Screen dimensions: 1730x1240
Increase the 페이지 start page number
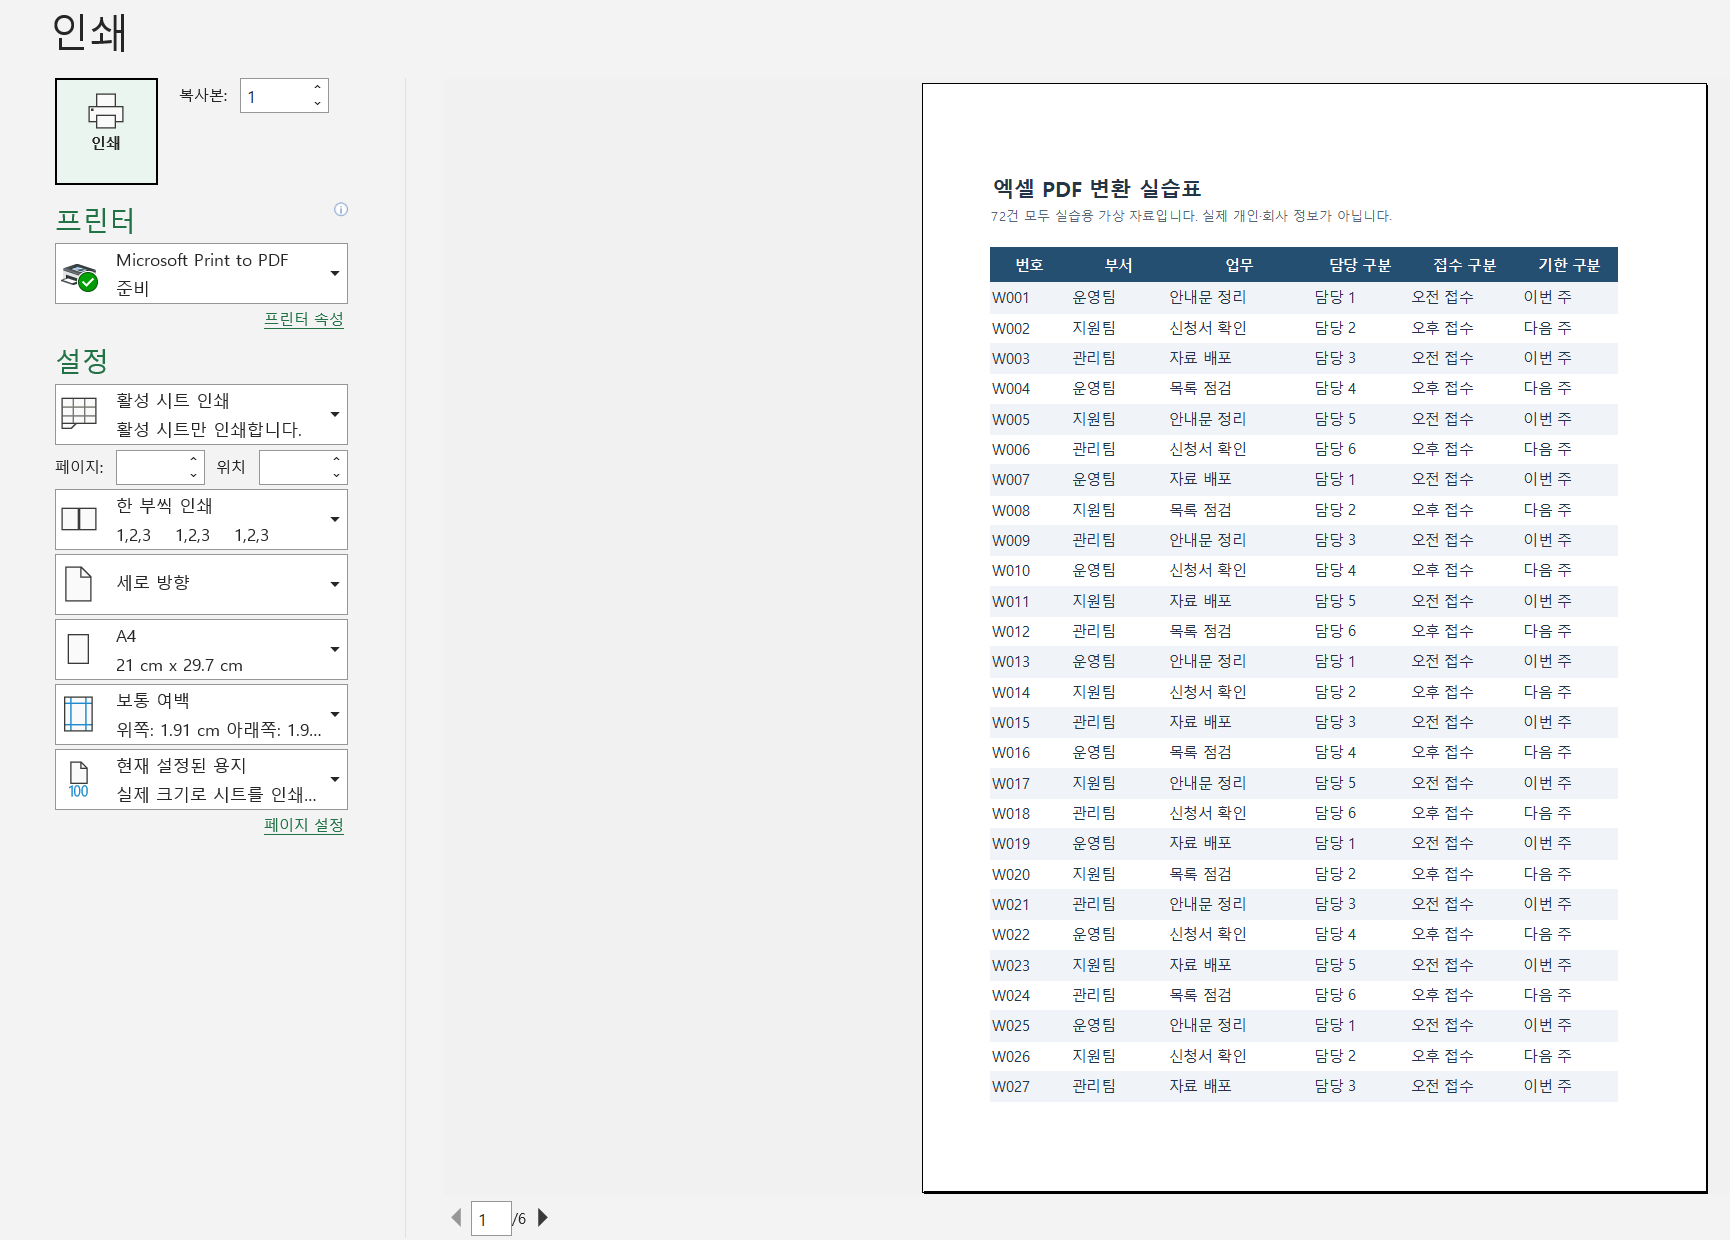(x=194, y=459)
